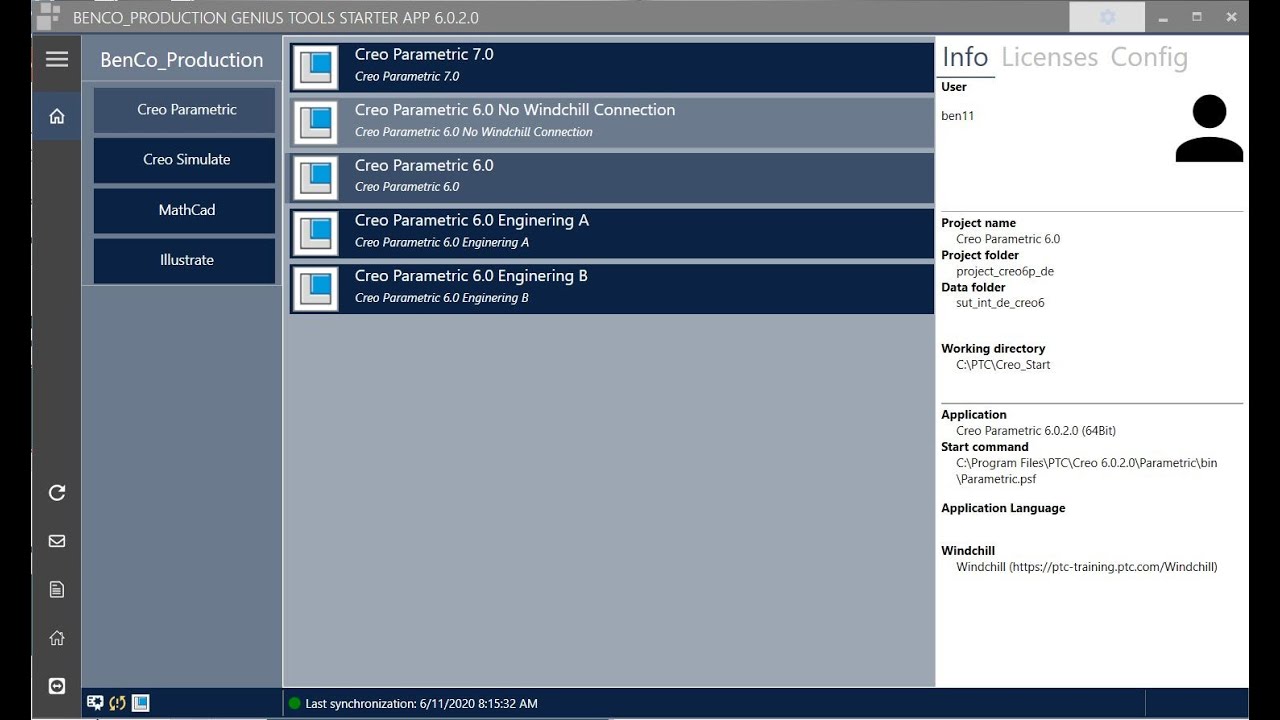This screenshot has width=1280, height=720.
Task: Click the user avatar picture
Action: click(1209, 128)
